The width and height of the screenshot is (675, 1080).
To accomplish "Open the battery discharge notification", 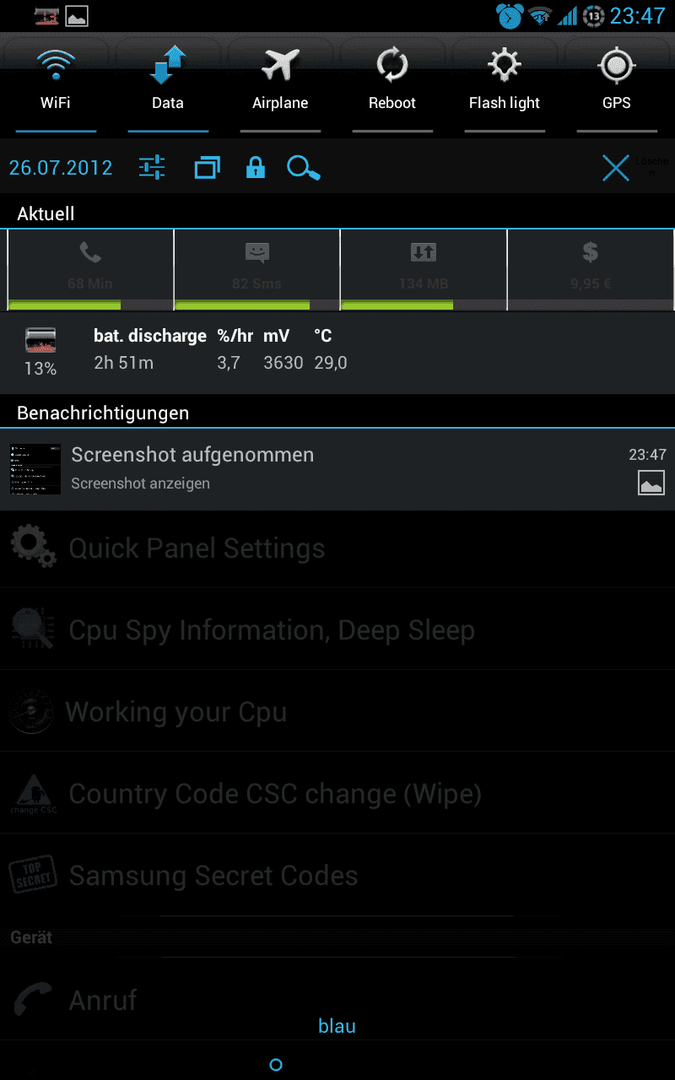I will (338, 353).
